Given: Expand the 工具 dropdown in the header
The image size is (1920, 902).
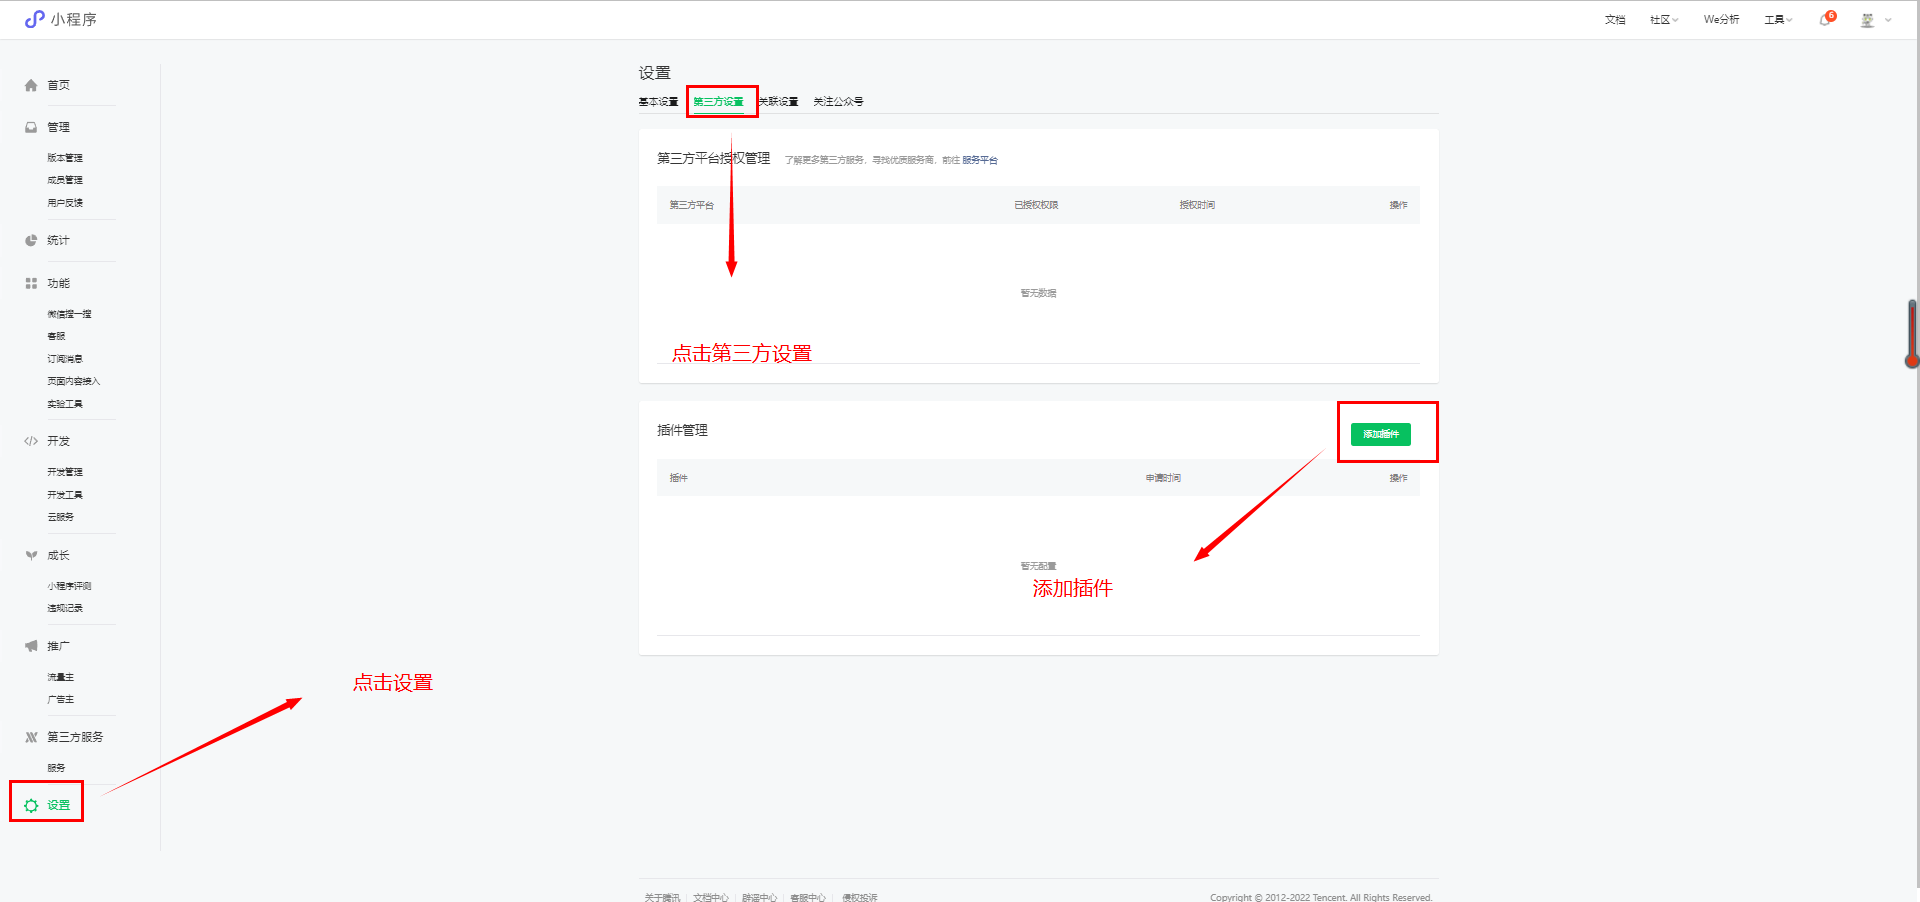Looking at the screenshot, I should 1778,19.
